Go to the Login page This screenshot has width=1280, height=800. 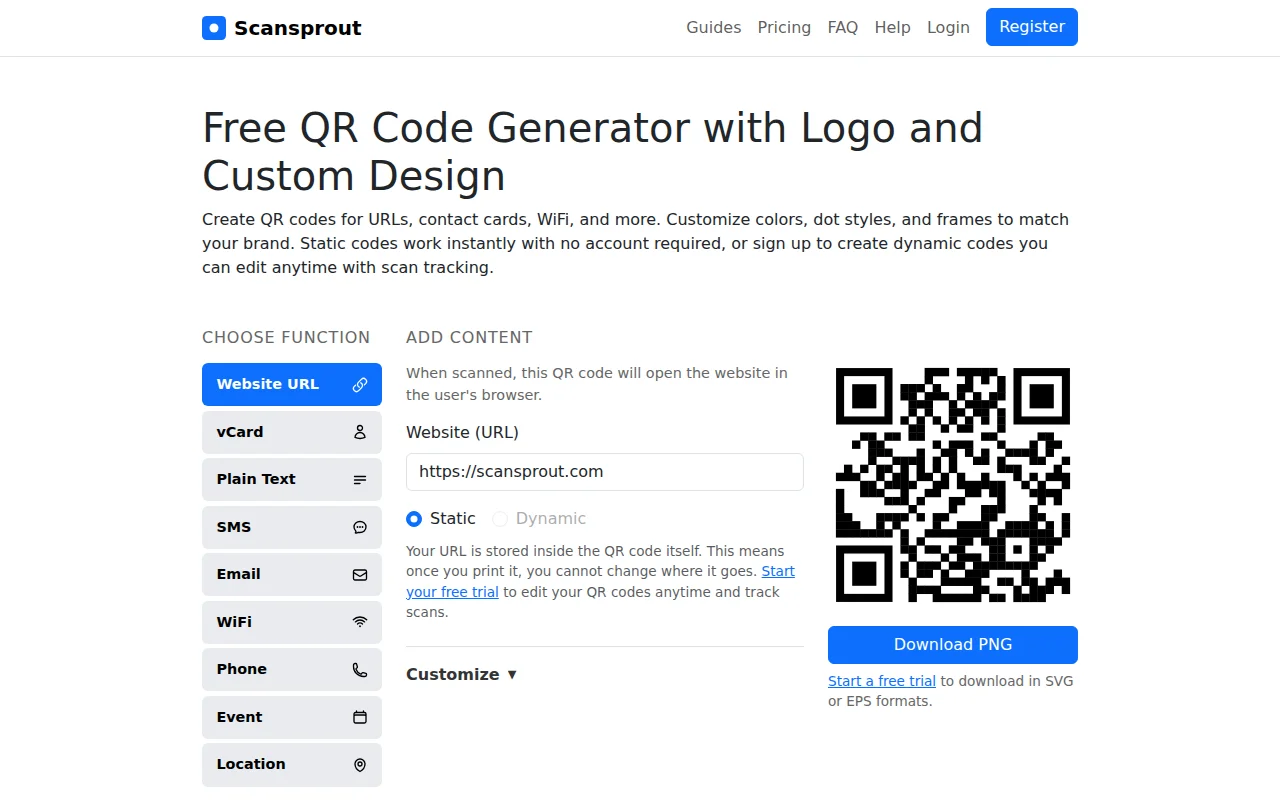pyautogui.click(x=948, y=28)
